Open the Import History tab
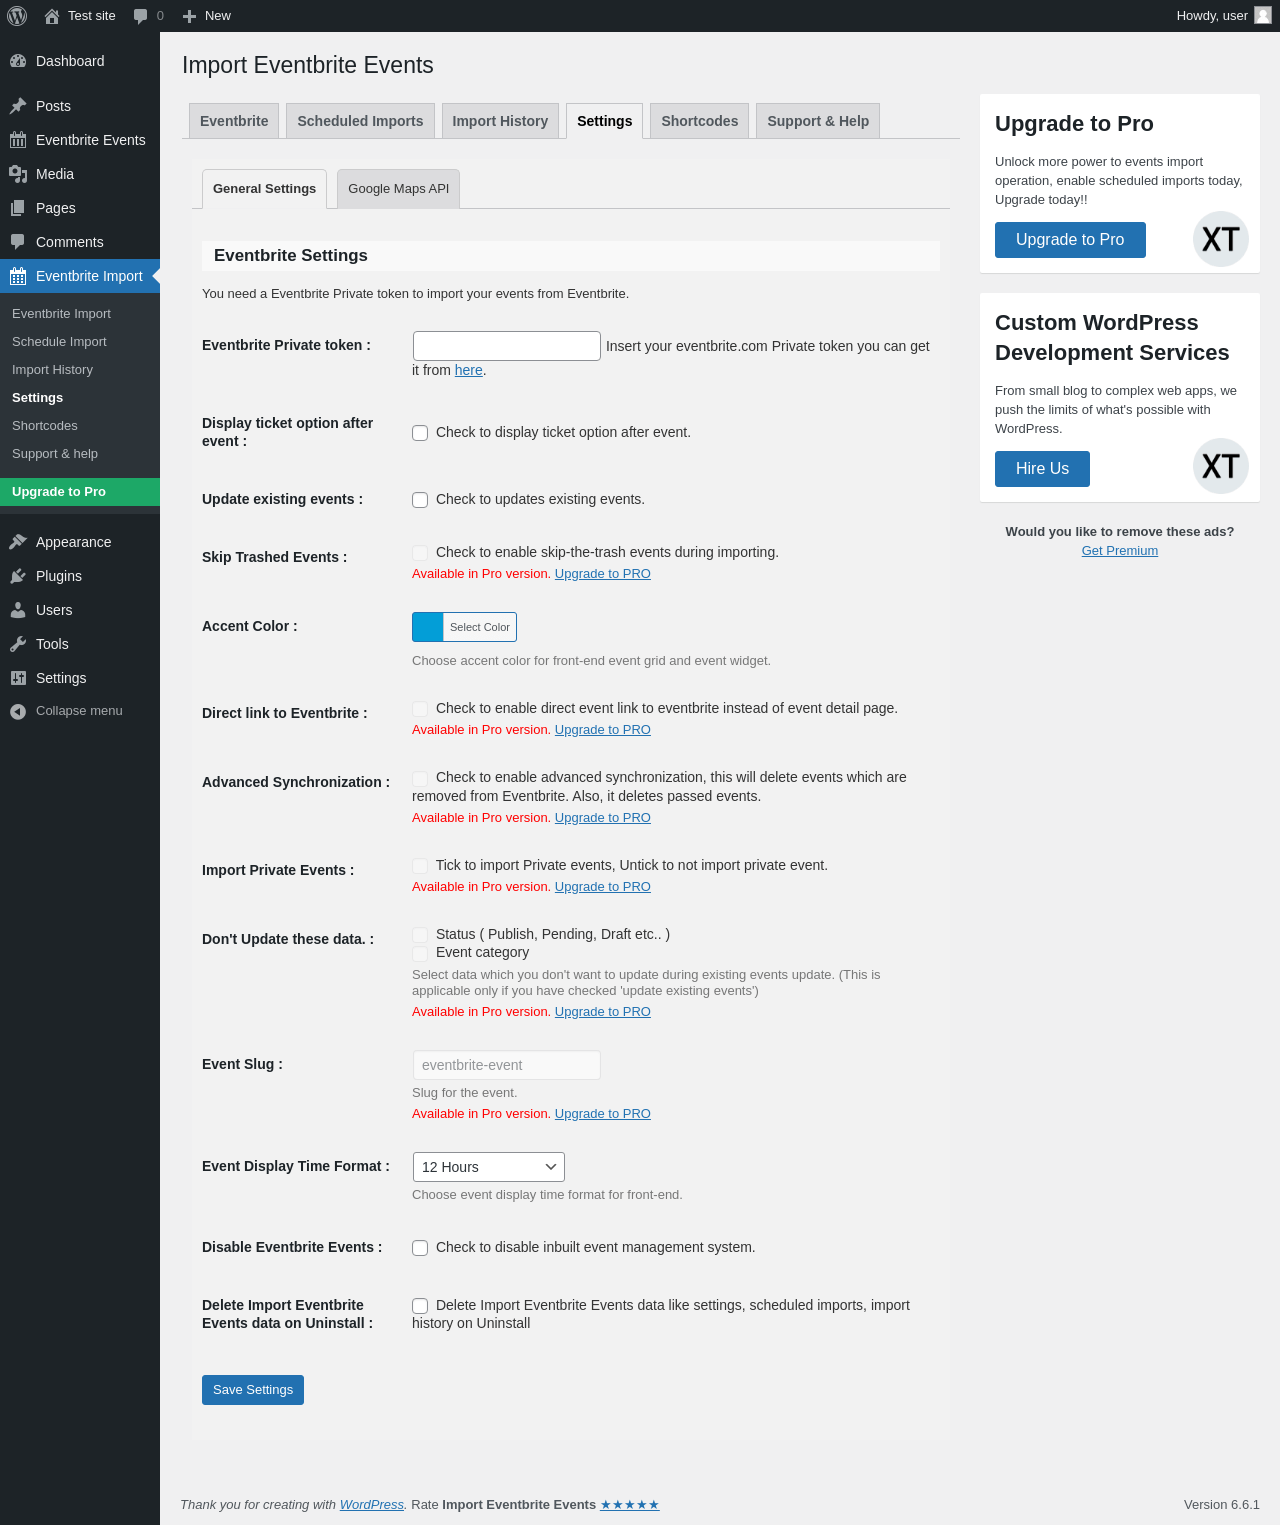Image resolution: width=1280 pixels, height=1525 pixels. click(x=500, y=121)
